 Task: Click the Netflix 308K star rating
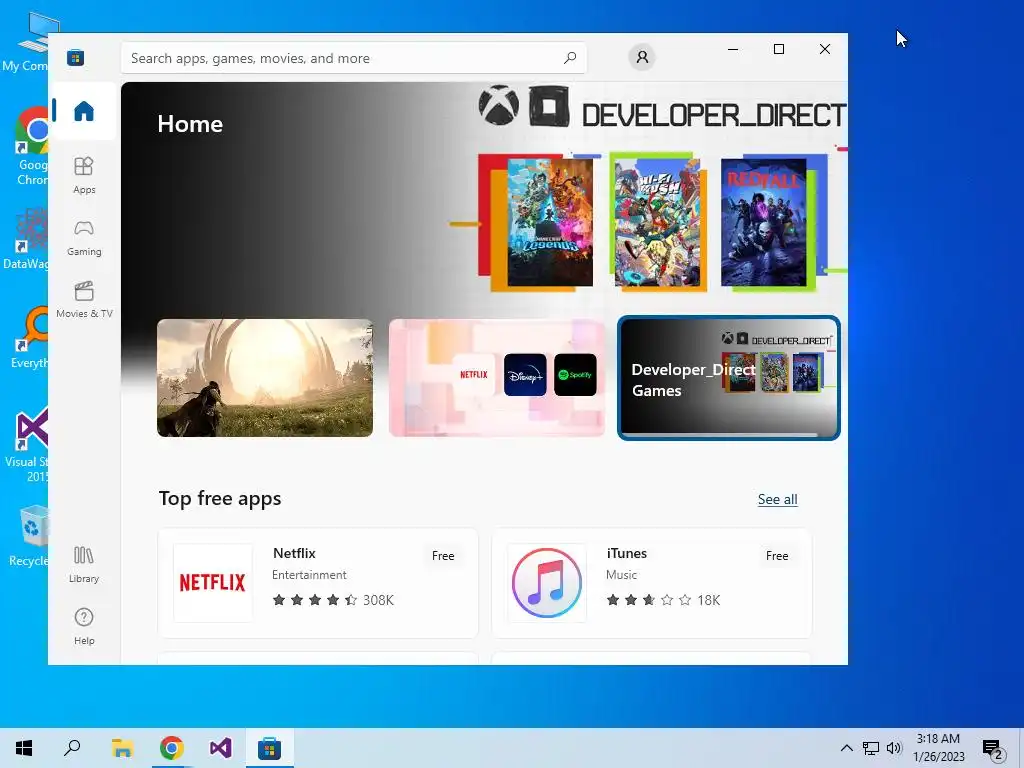pos(333,600)
